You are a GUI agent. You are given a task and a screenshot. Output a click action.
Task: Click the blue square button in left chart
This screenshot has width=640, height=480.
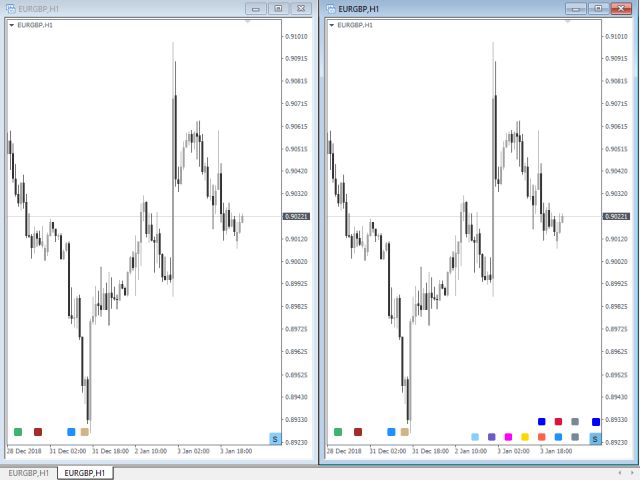click(71, 432)
